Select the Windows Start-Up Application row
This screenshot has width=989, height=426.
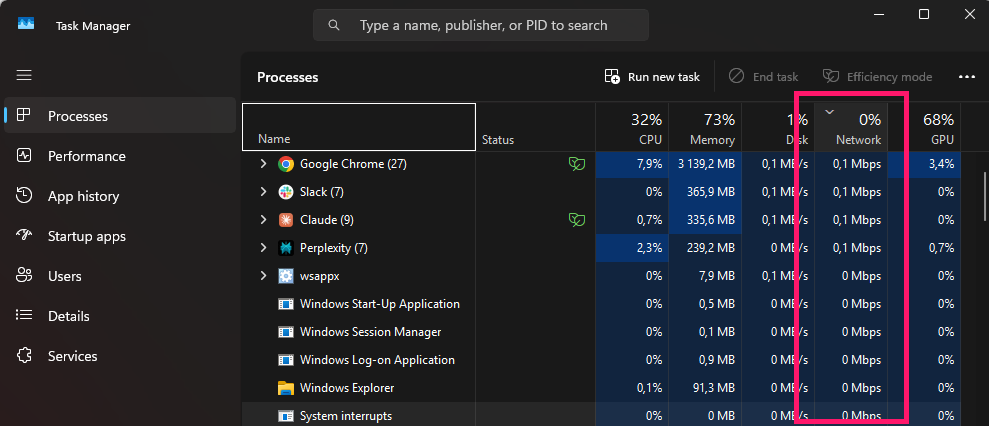click(x=602, y=304)
